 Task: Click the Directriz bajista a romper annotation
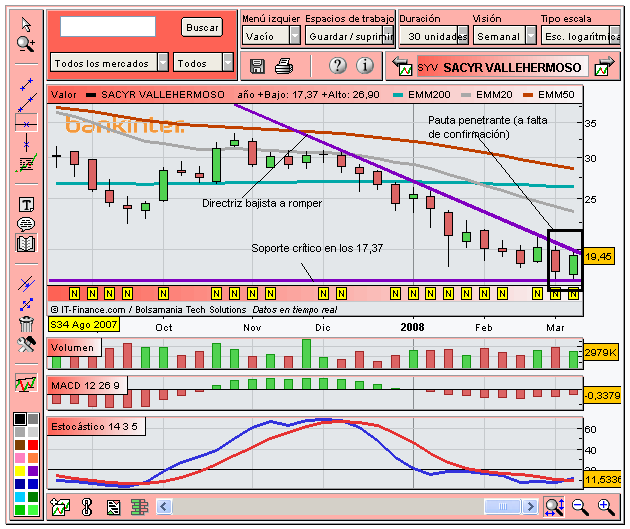coord(262,203)
